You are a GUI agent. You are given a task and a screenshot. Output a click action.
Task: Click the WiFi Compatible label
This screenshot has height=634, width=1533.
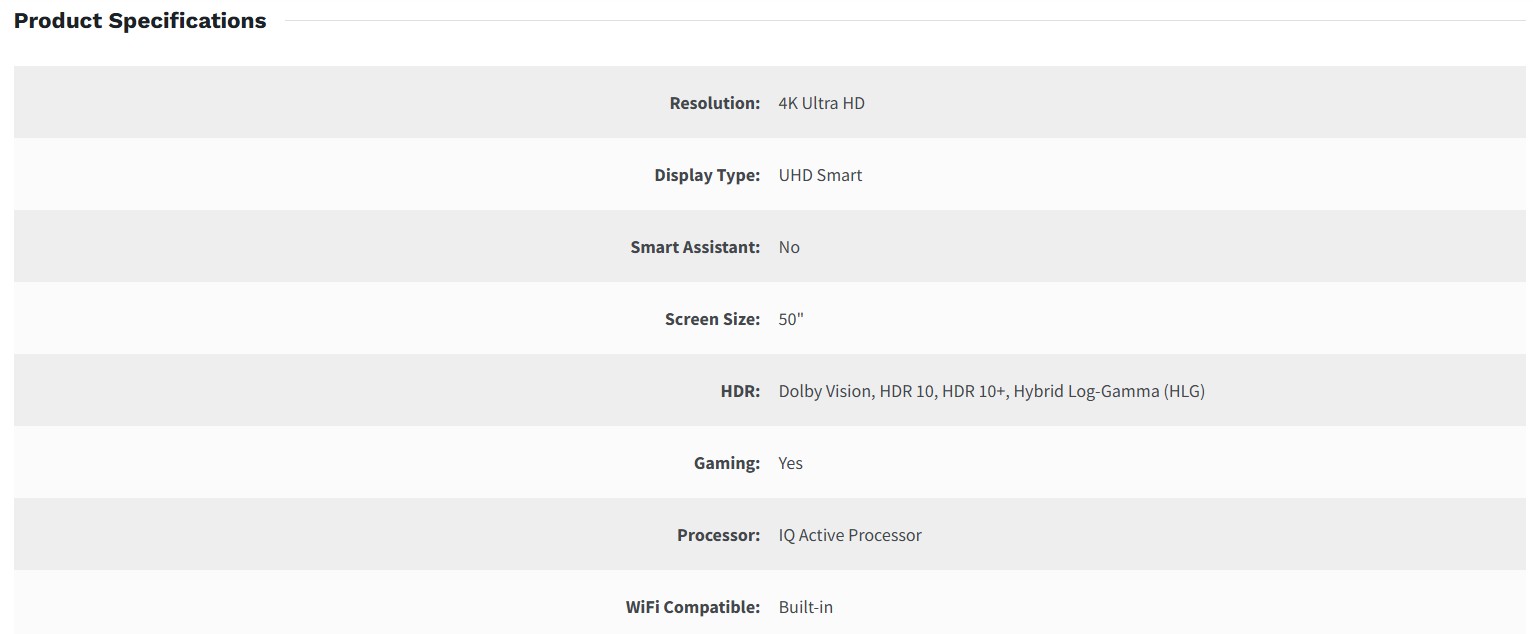click(692, 607)
